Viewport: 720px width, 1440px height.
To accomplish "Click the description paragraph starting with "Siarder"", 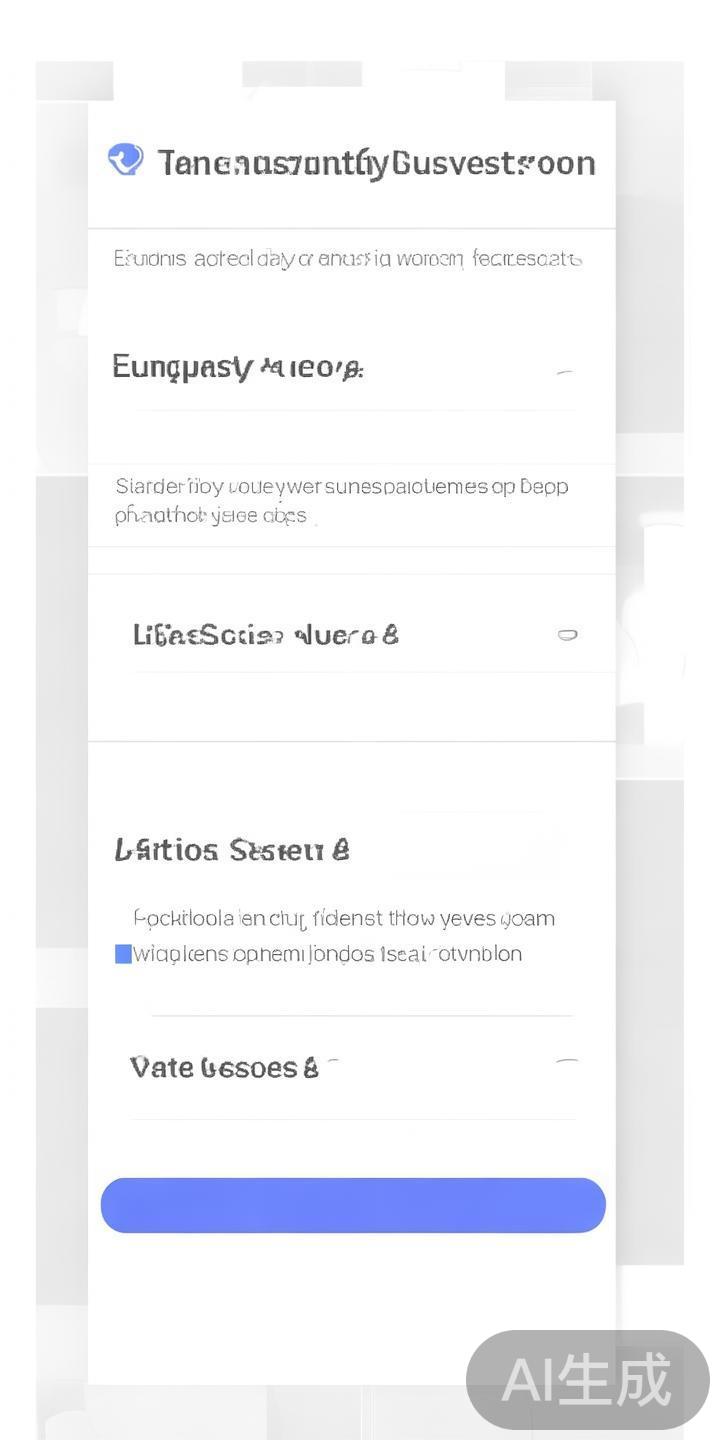I will 341,500.
